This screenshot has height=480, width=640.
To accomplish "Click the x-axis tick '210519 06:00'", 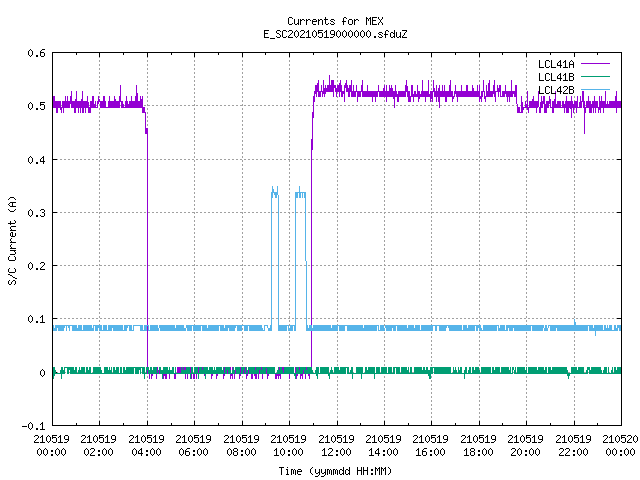I will pos(193,446).
